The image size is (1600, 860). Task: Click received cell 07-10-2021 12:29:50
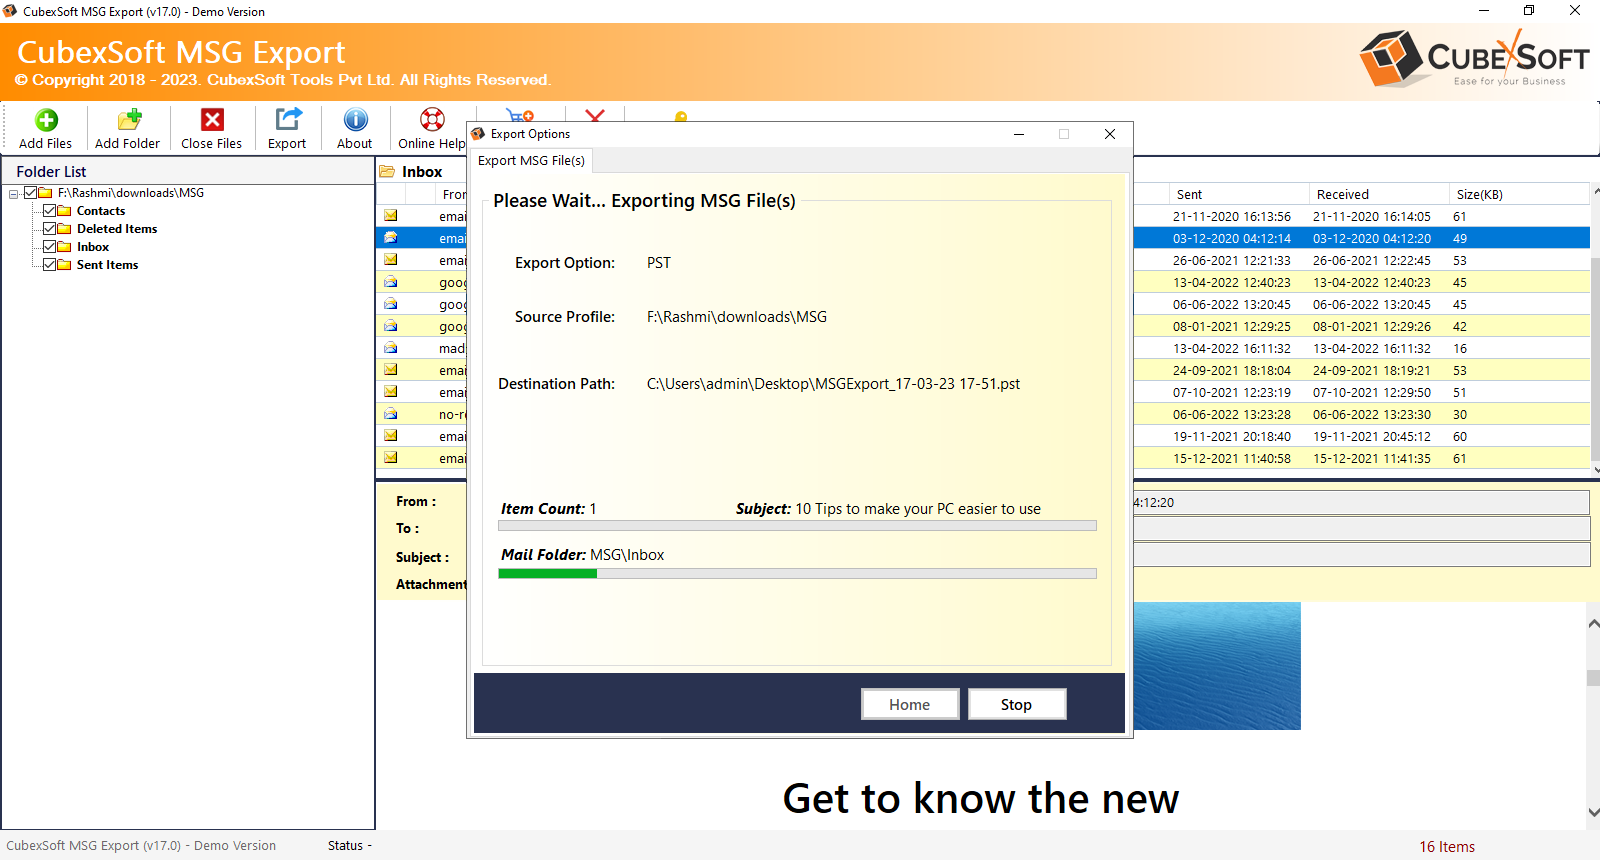1371,392
